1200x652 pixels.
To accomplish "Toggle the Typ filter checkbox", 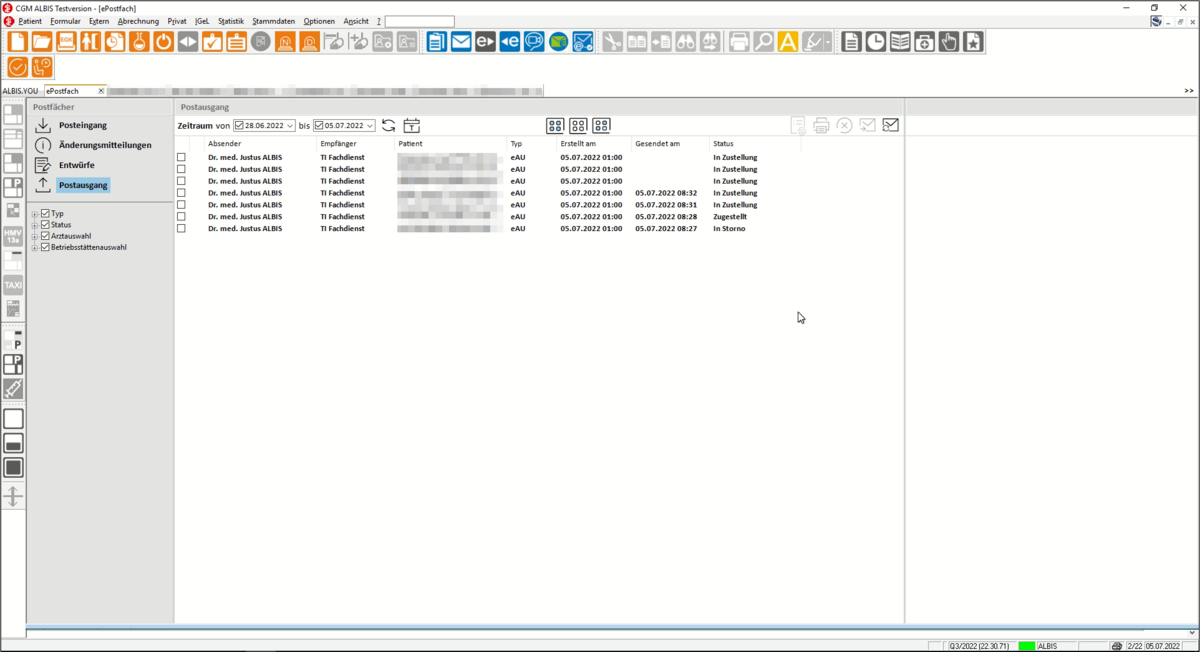I will tap(45, 214).
